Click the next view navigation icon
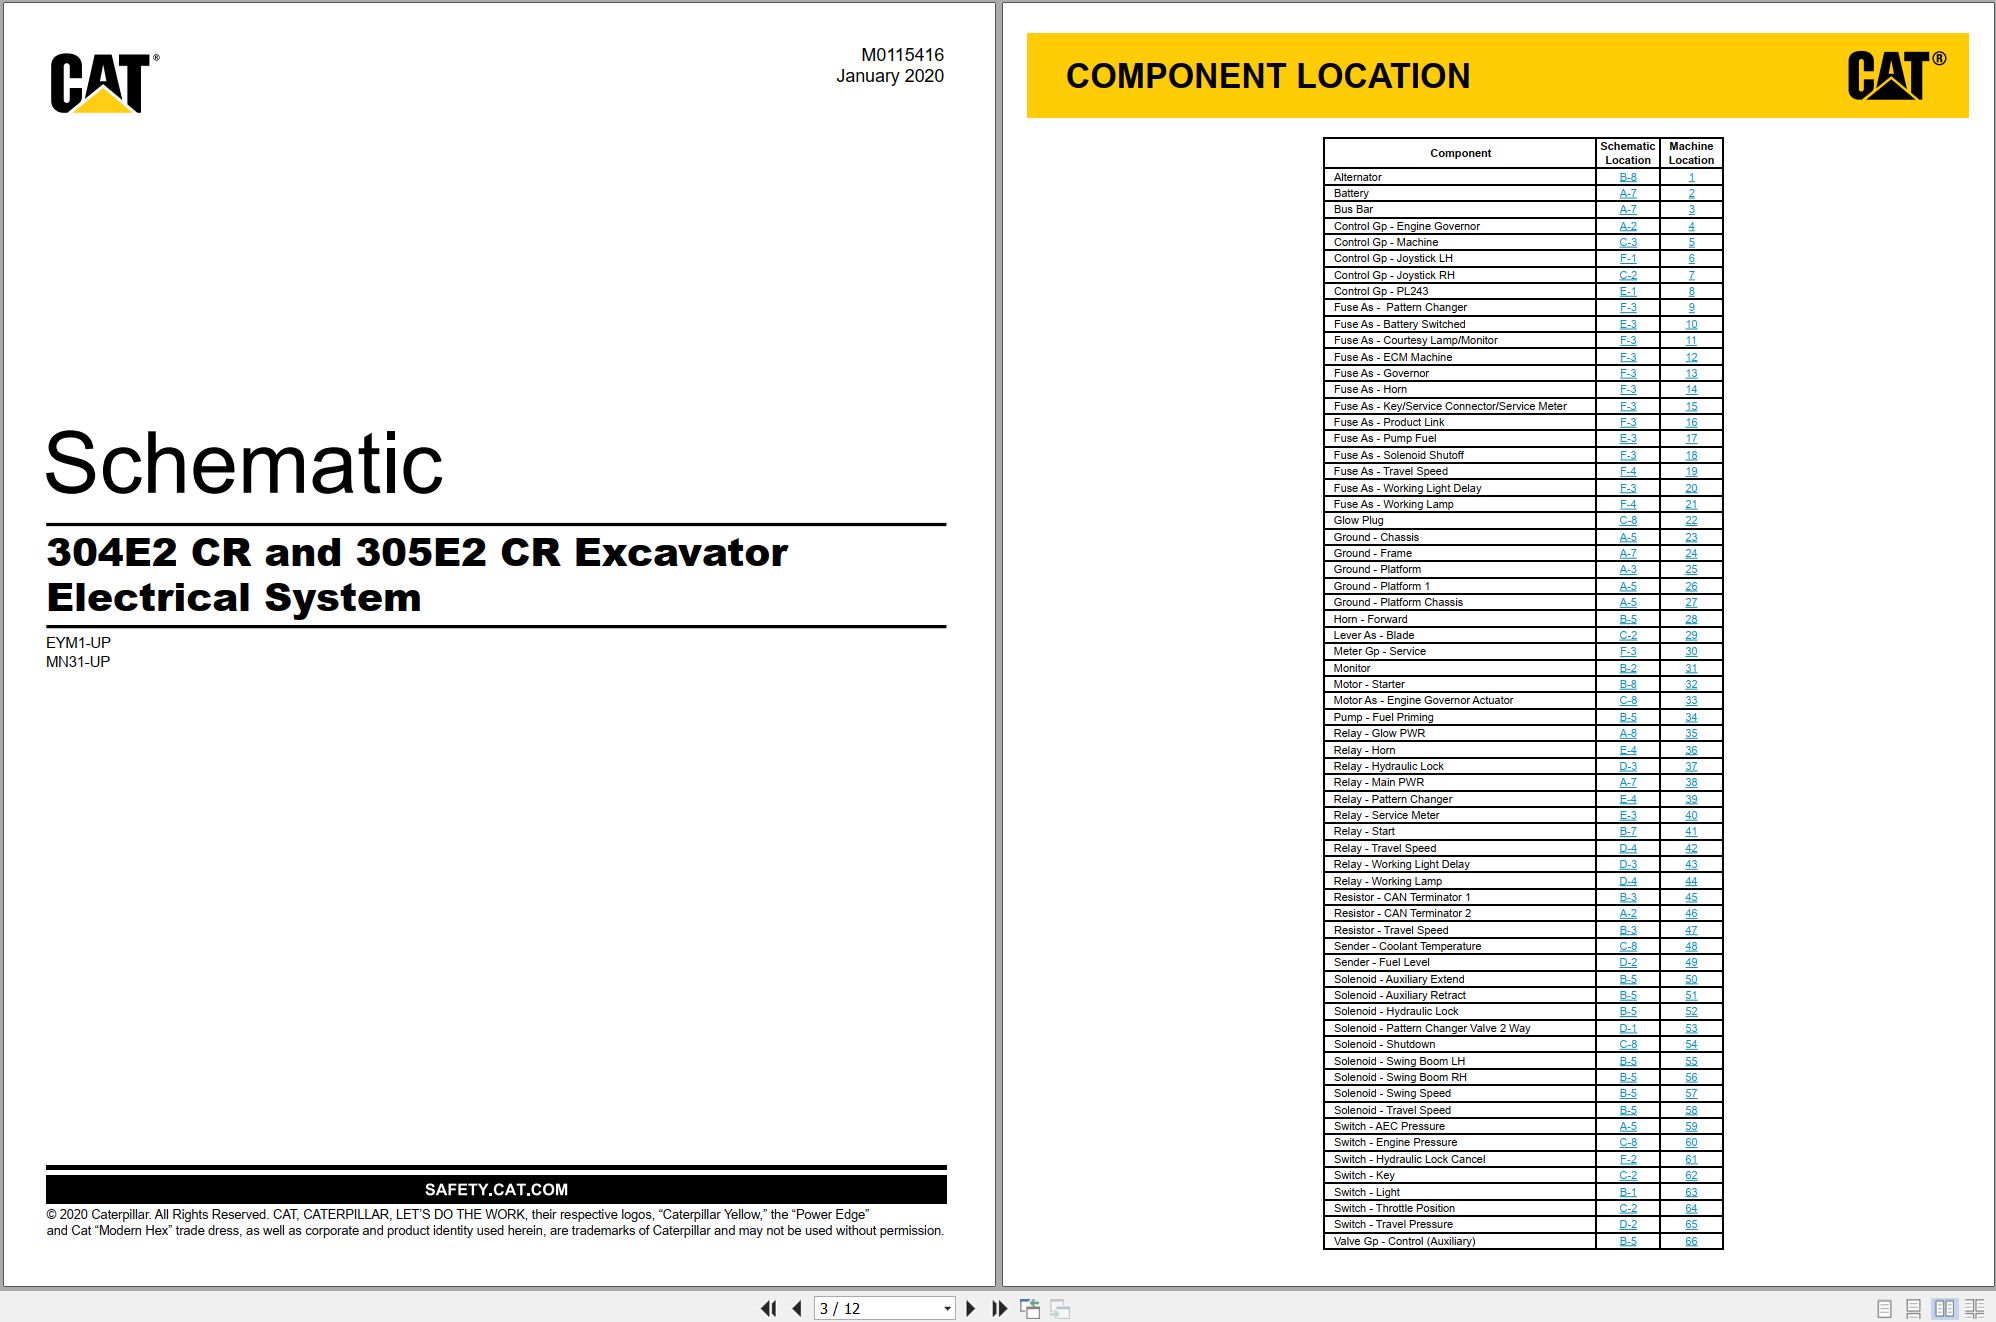Viewport: 1996px width, 1322px height. coord(1060,1308)
